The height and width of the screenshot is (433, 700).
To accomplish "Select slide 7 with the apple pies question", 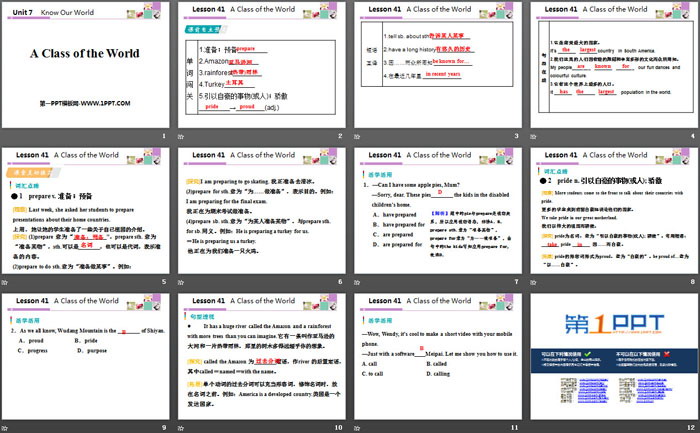I will [x=436, y=212].
